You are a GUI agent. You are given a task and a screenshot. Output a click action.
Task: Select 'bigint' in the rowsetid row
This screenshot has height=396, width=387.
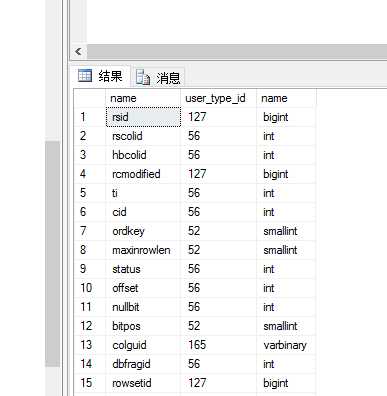tap(286, 383)
